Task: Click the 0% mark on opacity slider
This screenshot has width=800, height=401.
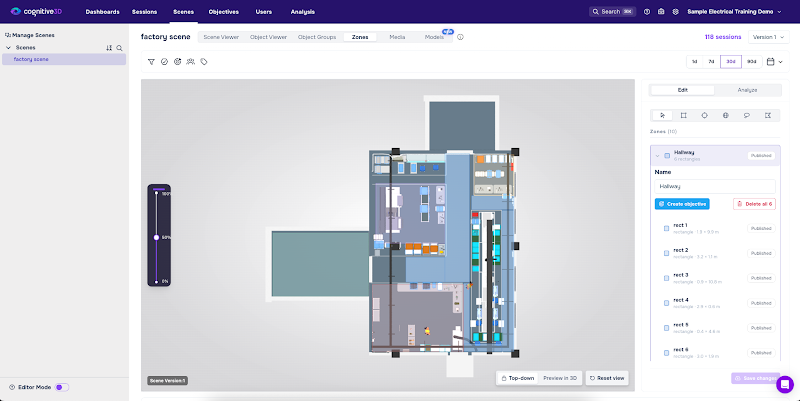Action: click(x=165, y=281)
